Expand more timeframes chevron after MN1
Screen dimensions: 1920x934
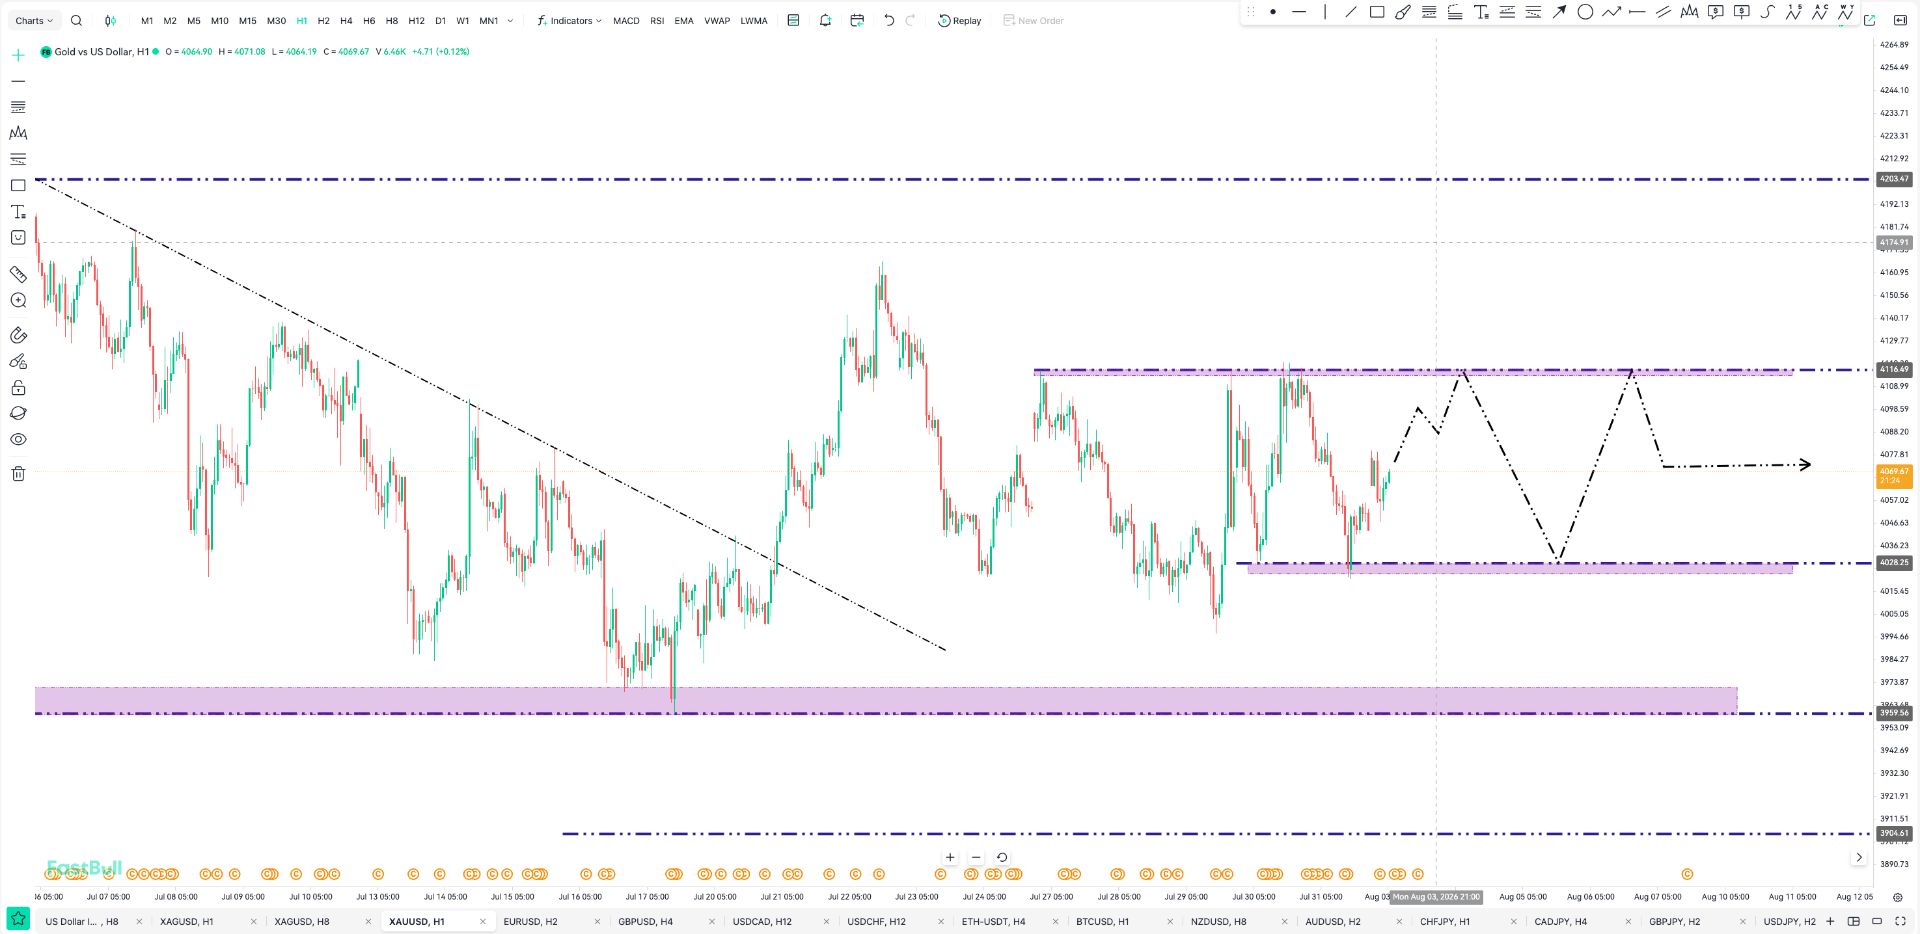tap(510, 21)
